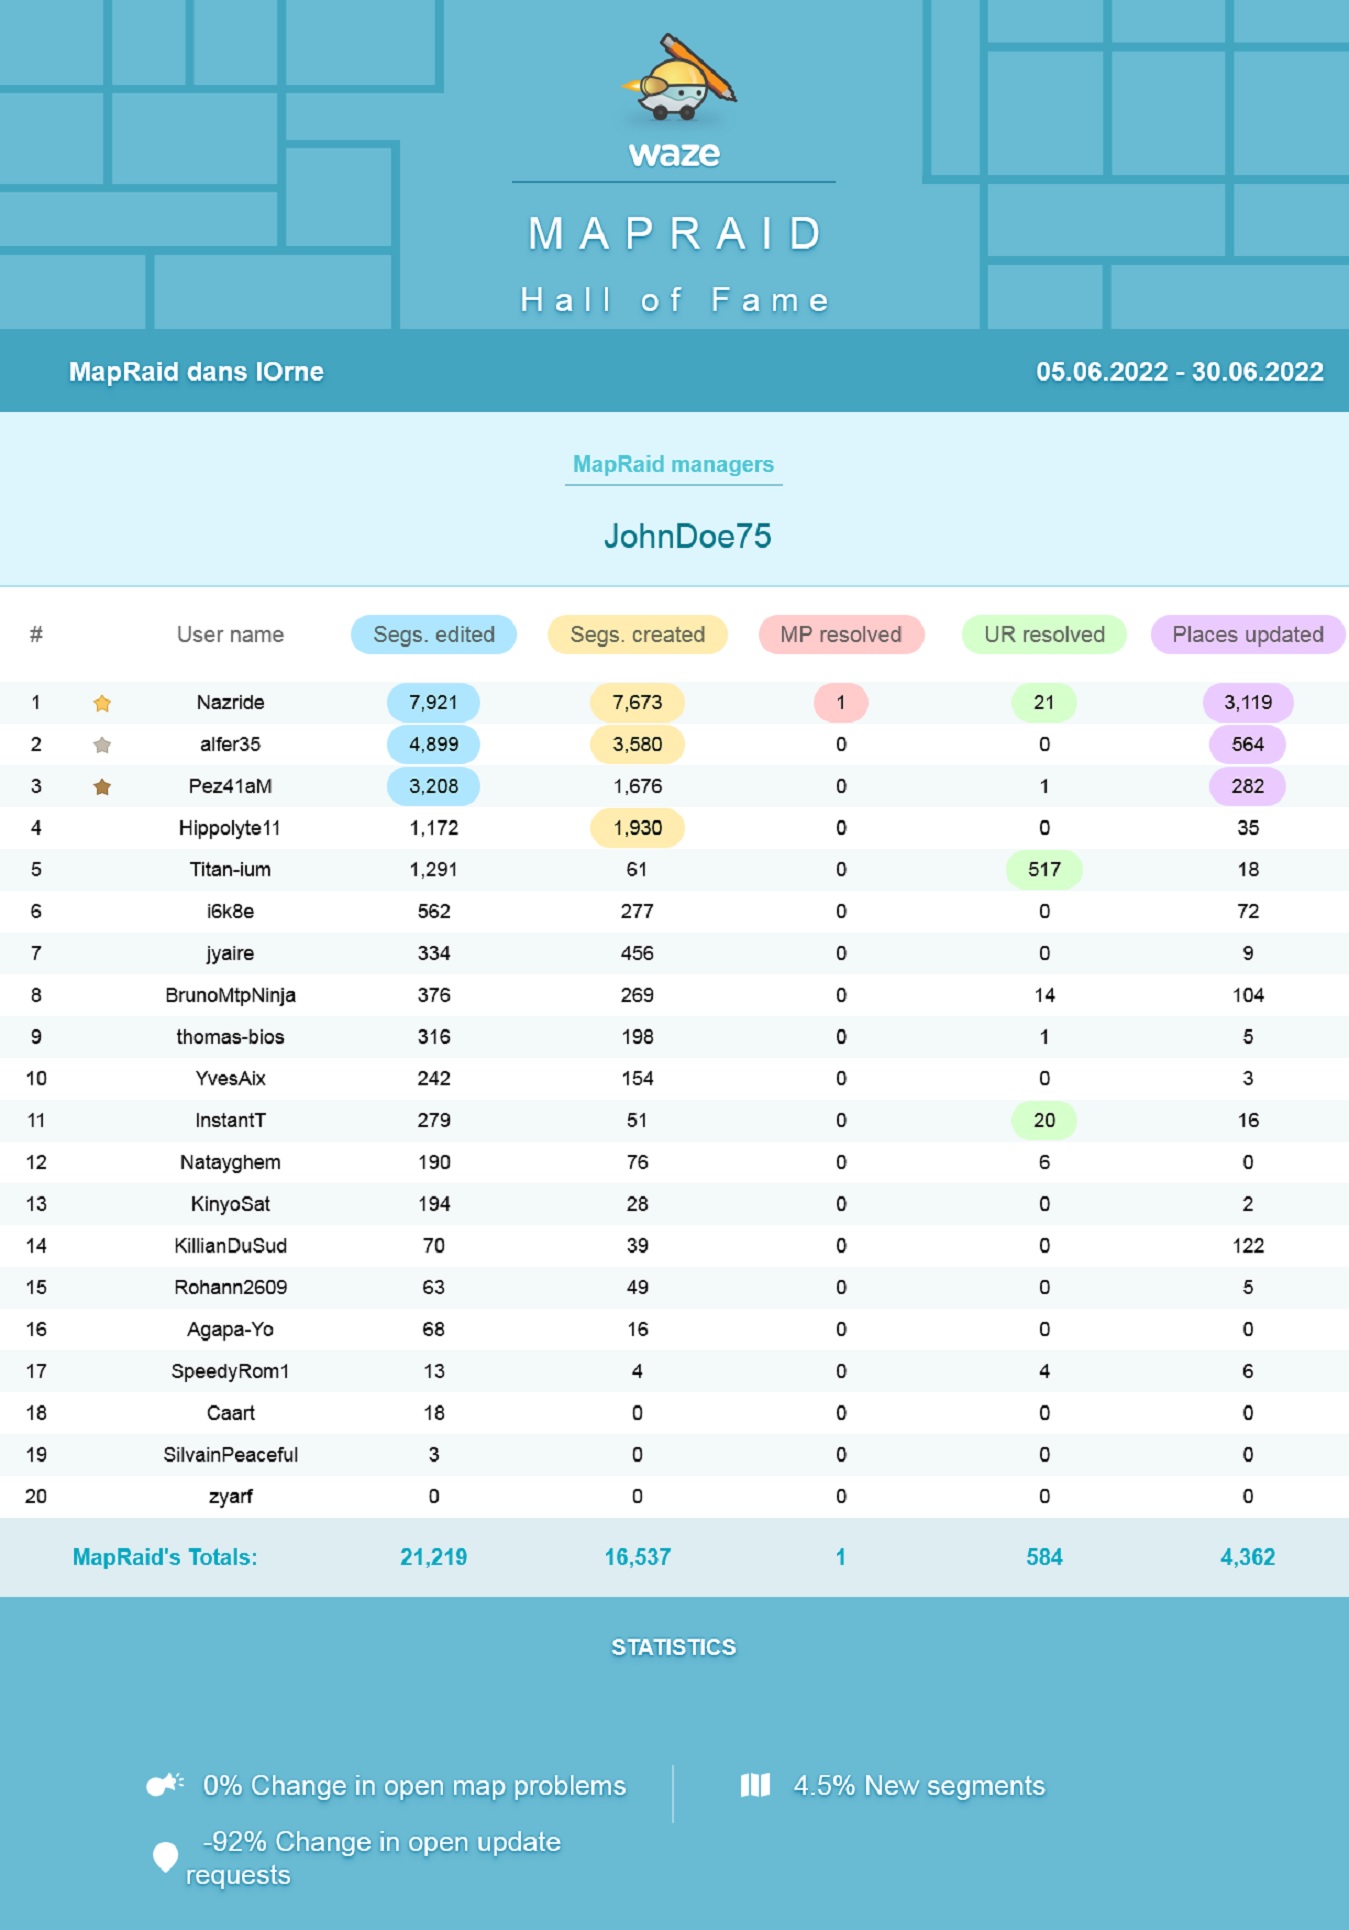Viewport: 1349px width, 1930px height.
Task: Click the gold star beside Nazride
Action: tap(102, 703)
